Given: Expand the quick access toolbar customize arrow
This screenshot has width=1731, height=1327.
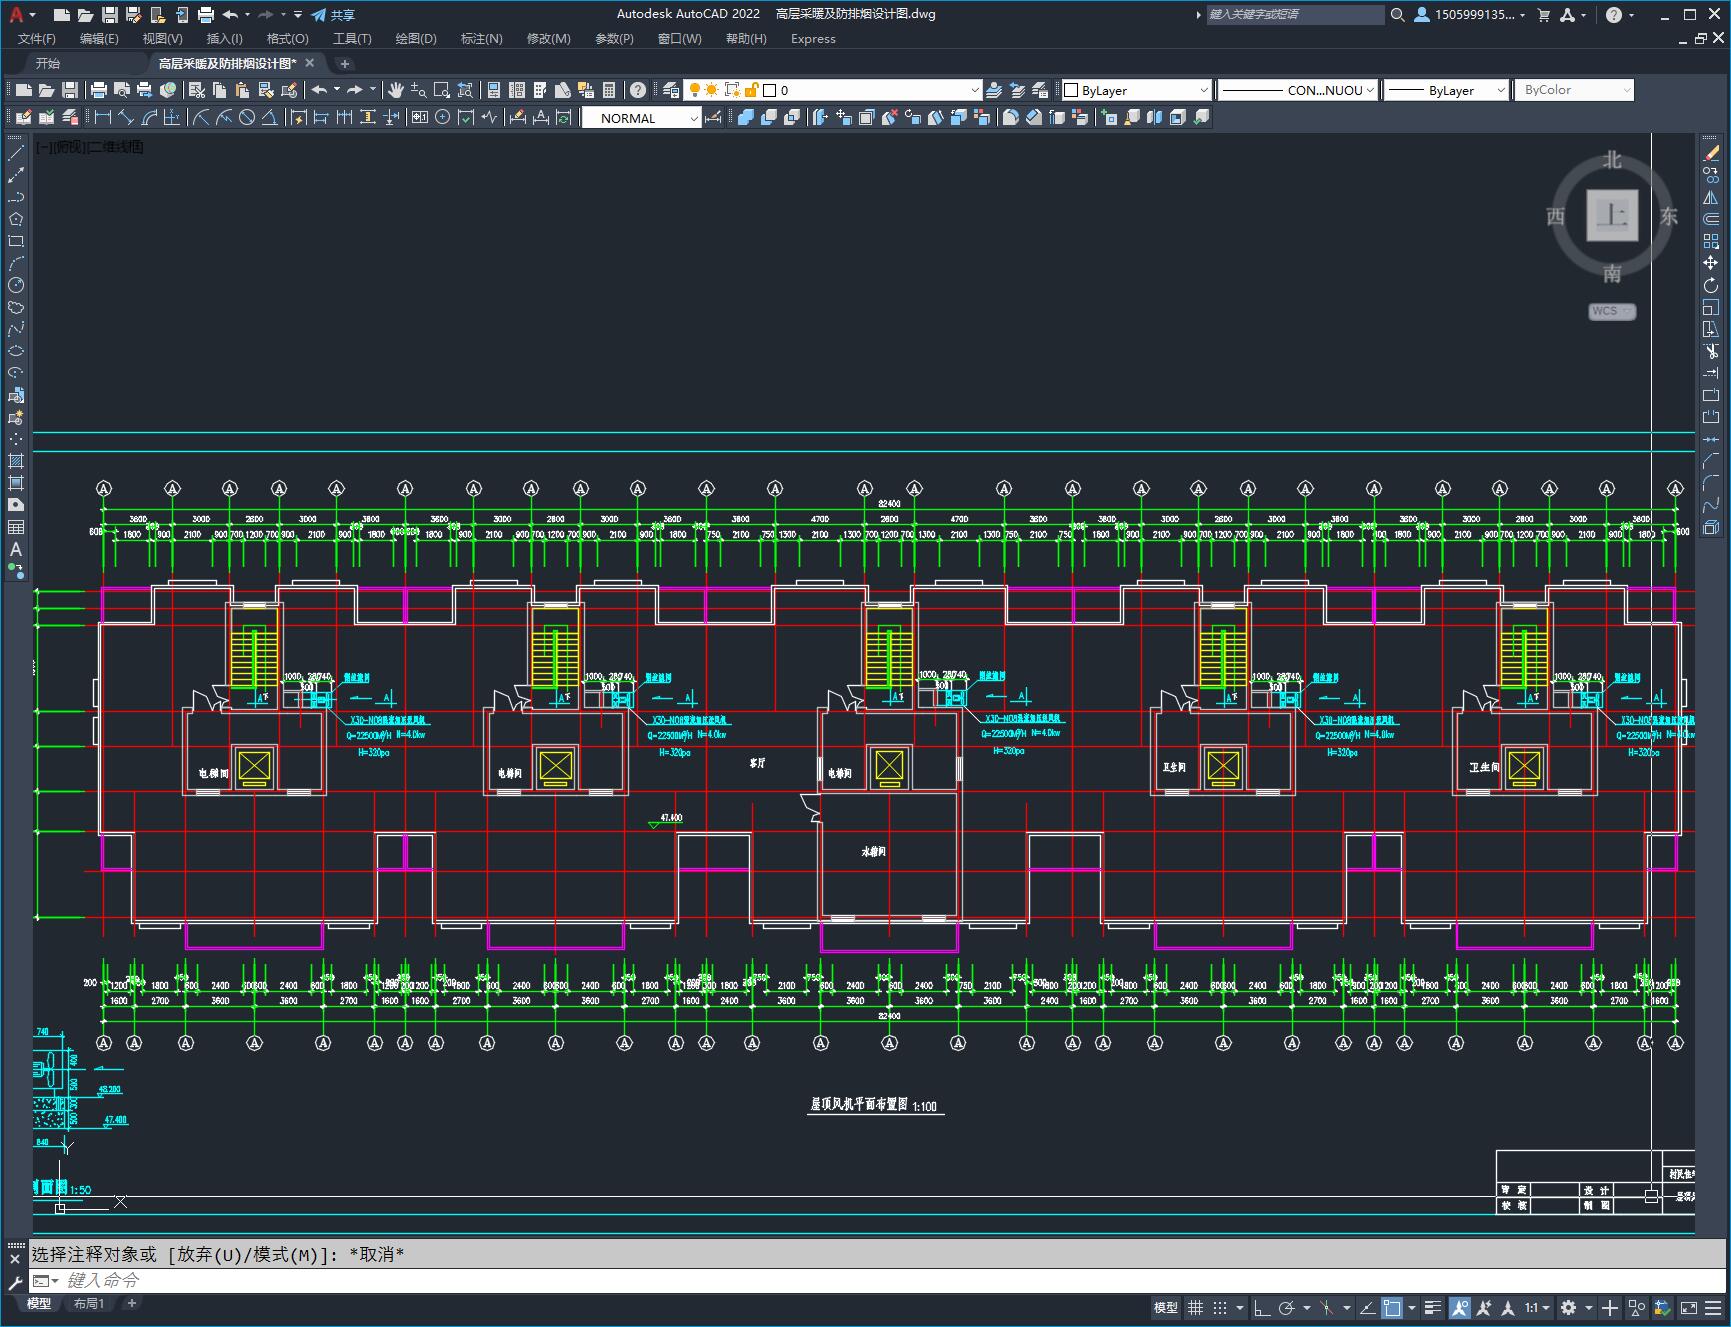Looking at the screenshot, I should [x=298, y=14].
